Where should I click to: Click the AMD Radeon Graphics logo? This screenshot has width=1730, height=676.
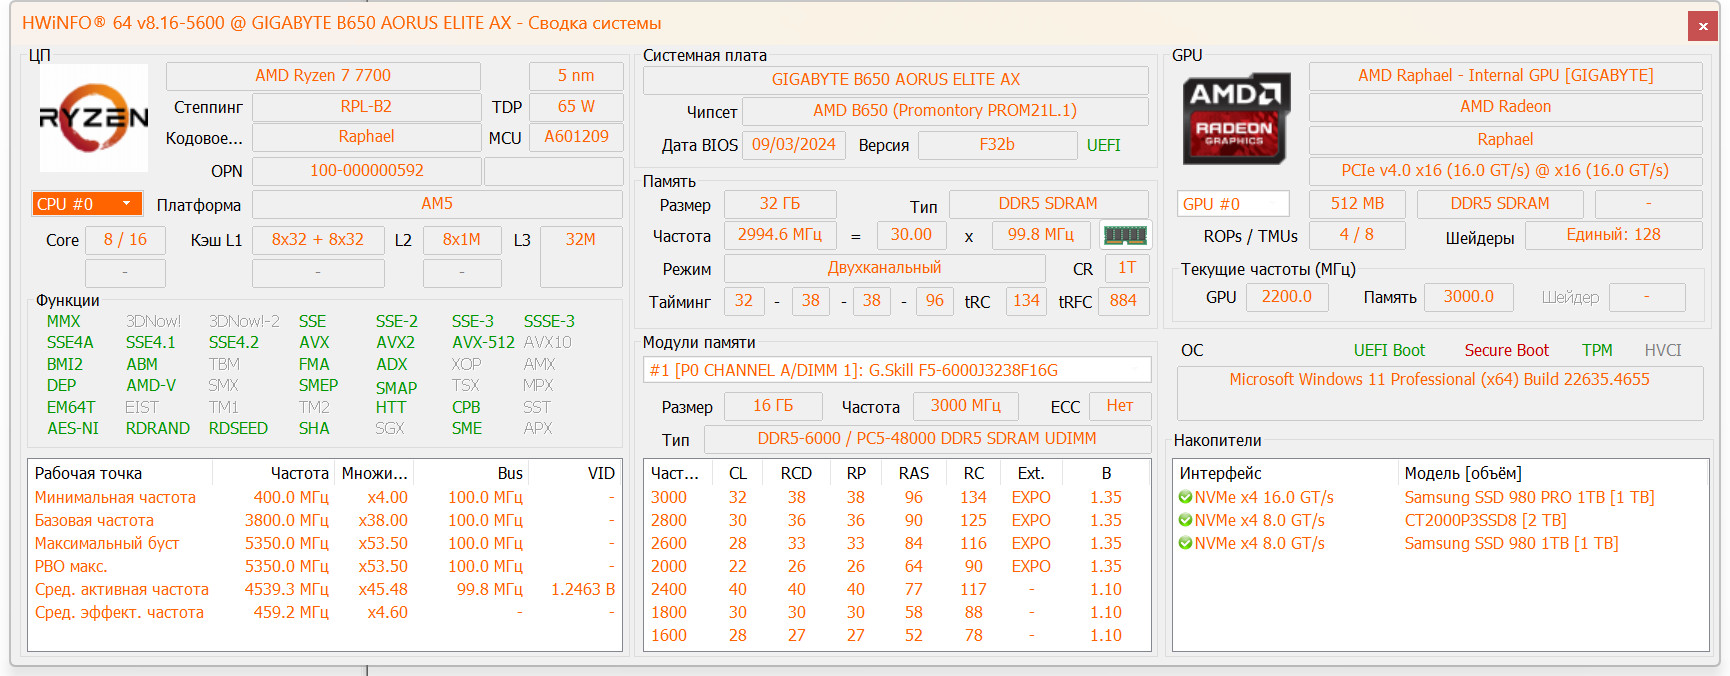coord(1236,118)
